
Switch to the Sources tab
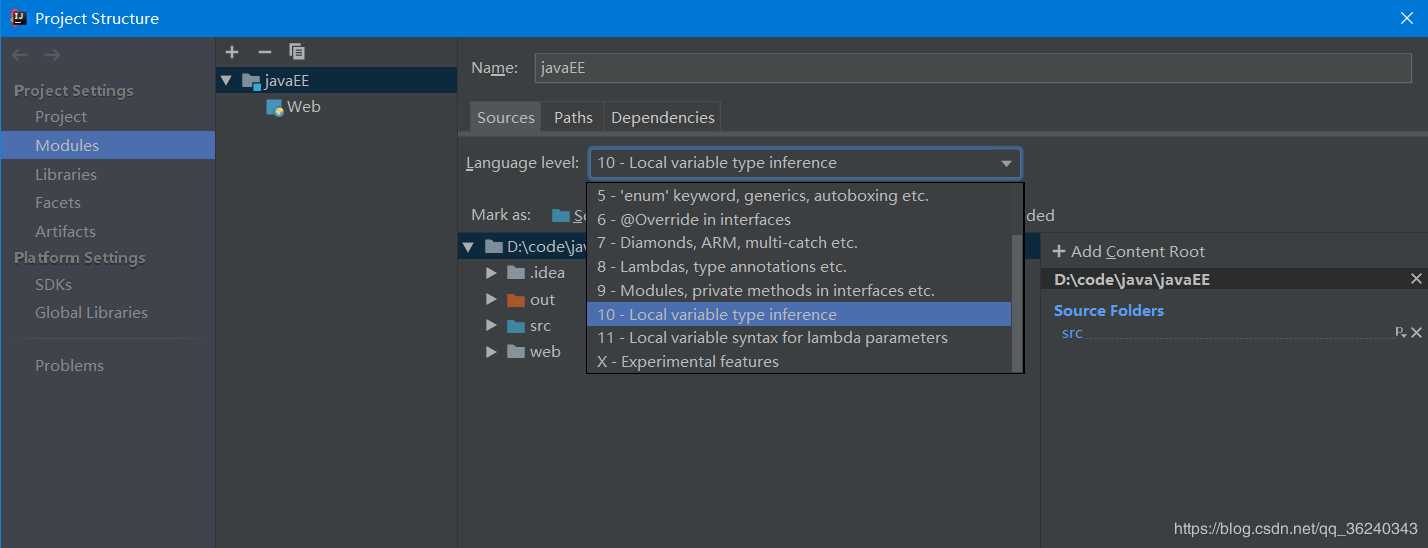pos(505,117)
